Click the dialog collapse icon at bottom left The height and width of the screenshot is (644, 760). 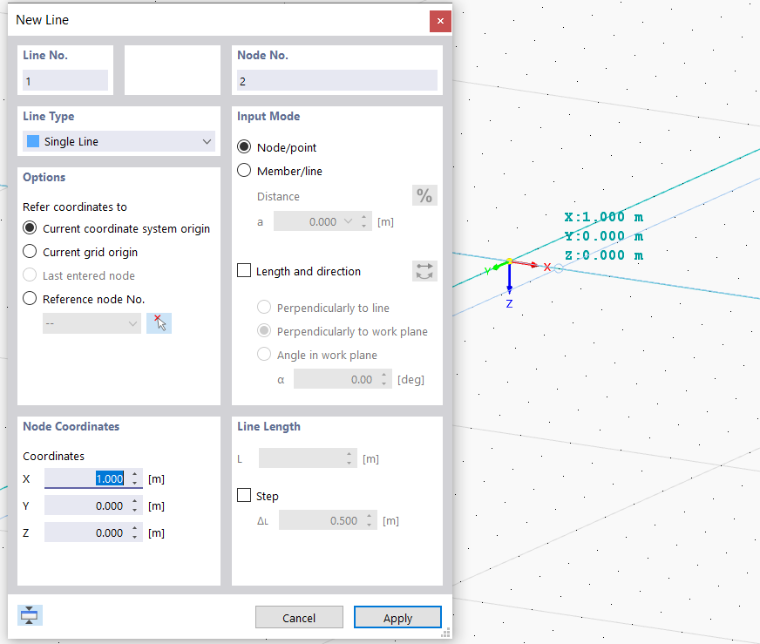point(30,615)
